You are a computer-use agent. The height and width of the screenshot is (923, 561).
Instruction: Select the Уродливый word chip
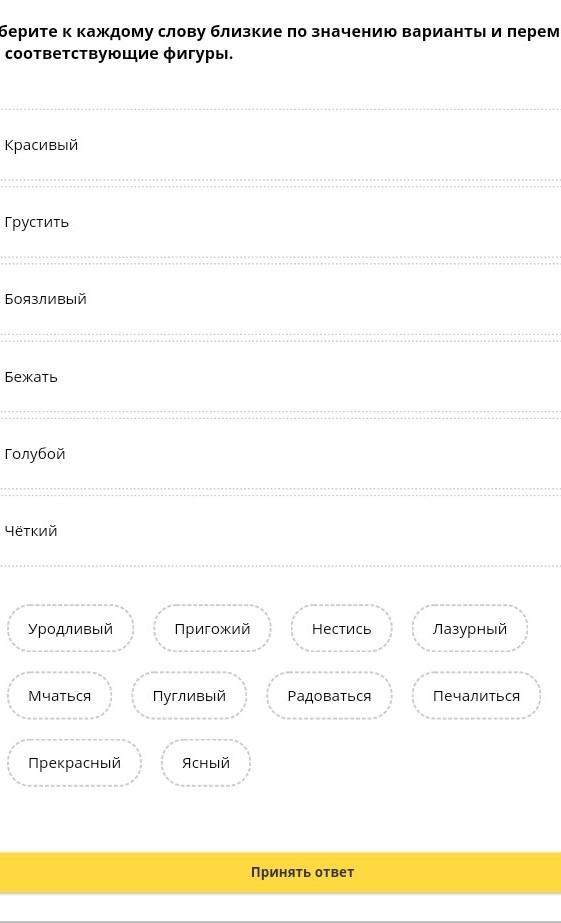click(70, 628)
